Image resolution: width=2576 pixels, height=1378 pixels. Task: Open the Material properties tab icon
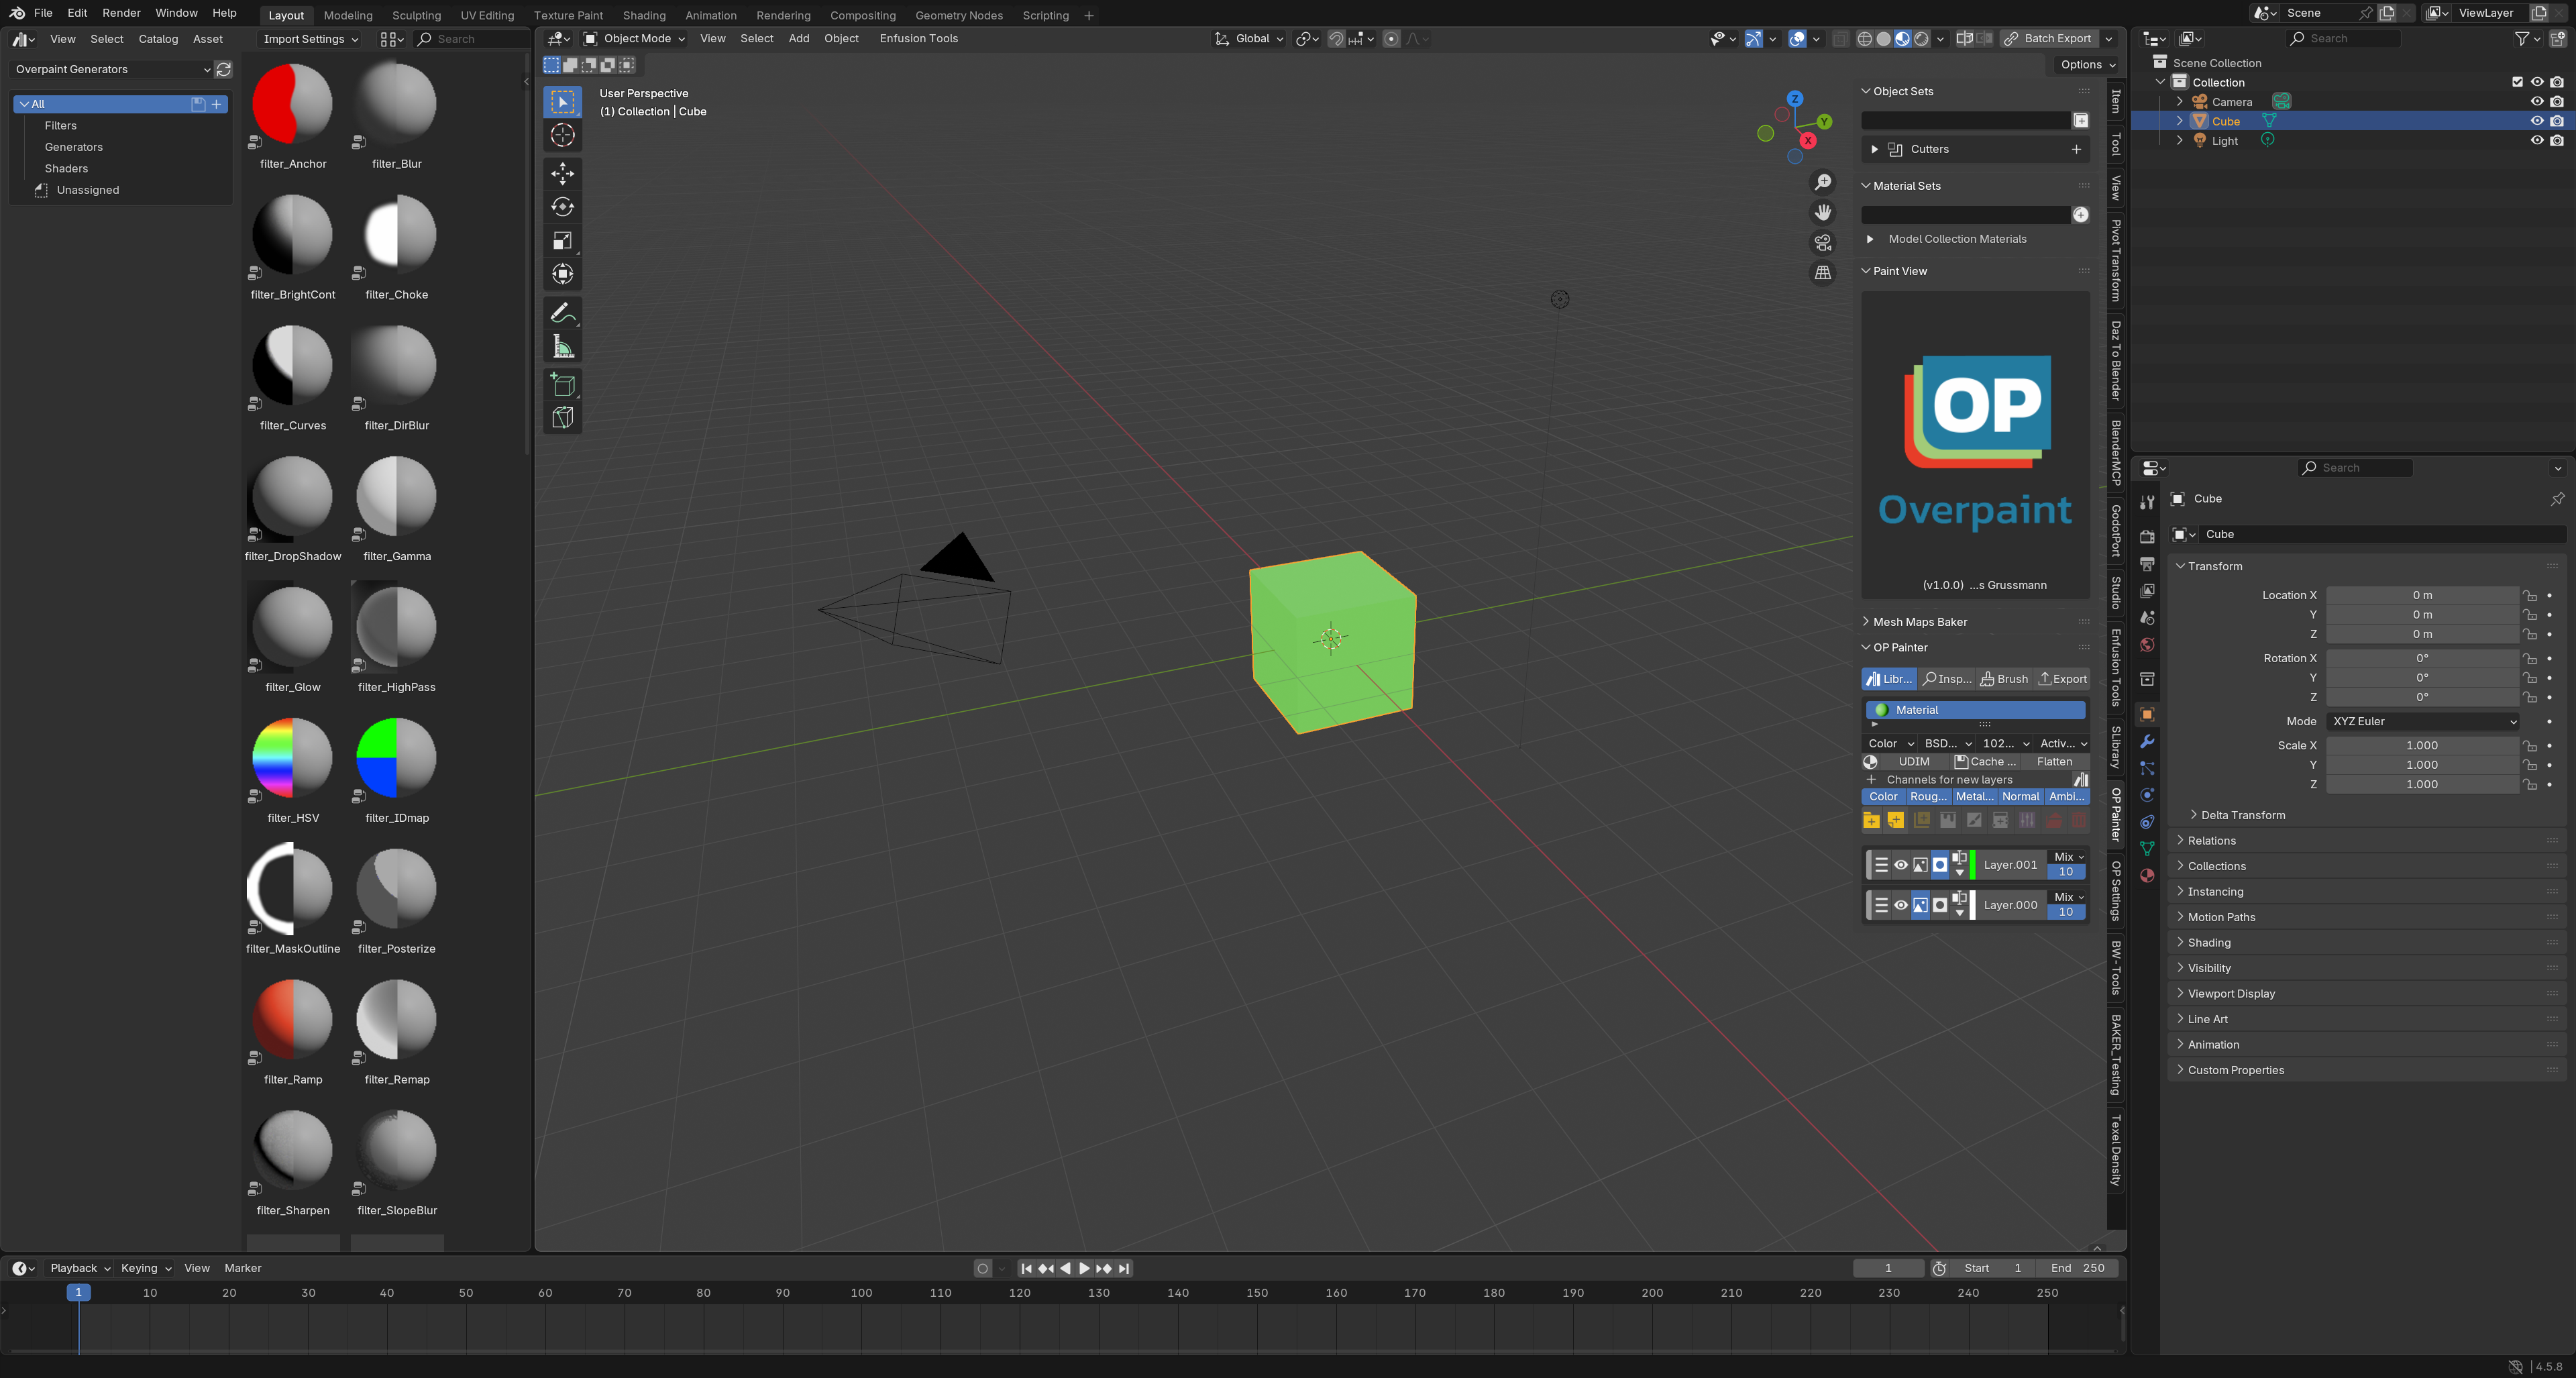pyautogui.click(x=2146, y=876)
